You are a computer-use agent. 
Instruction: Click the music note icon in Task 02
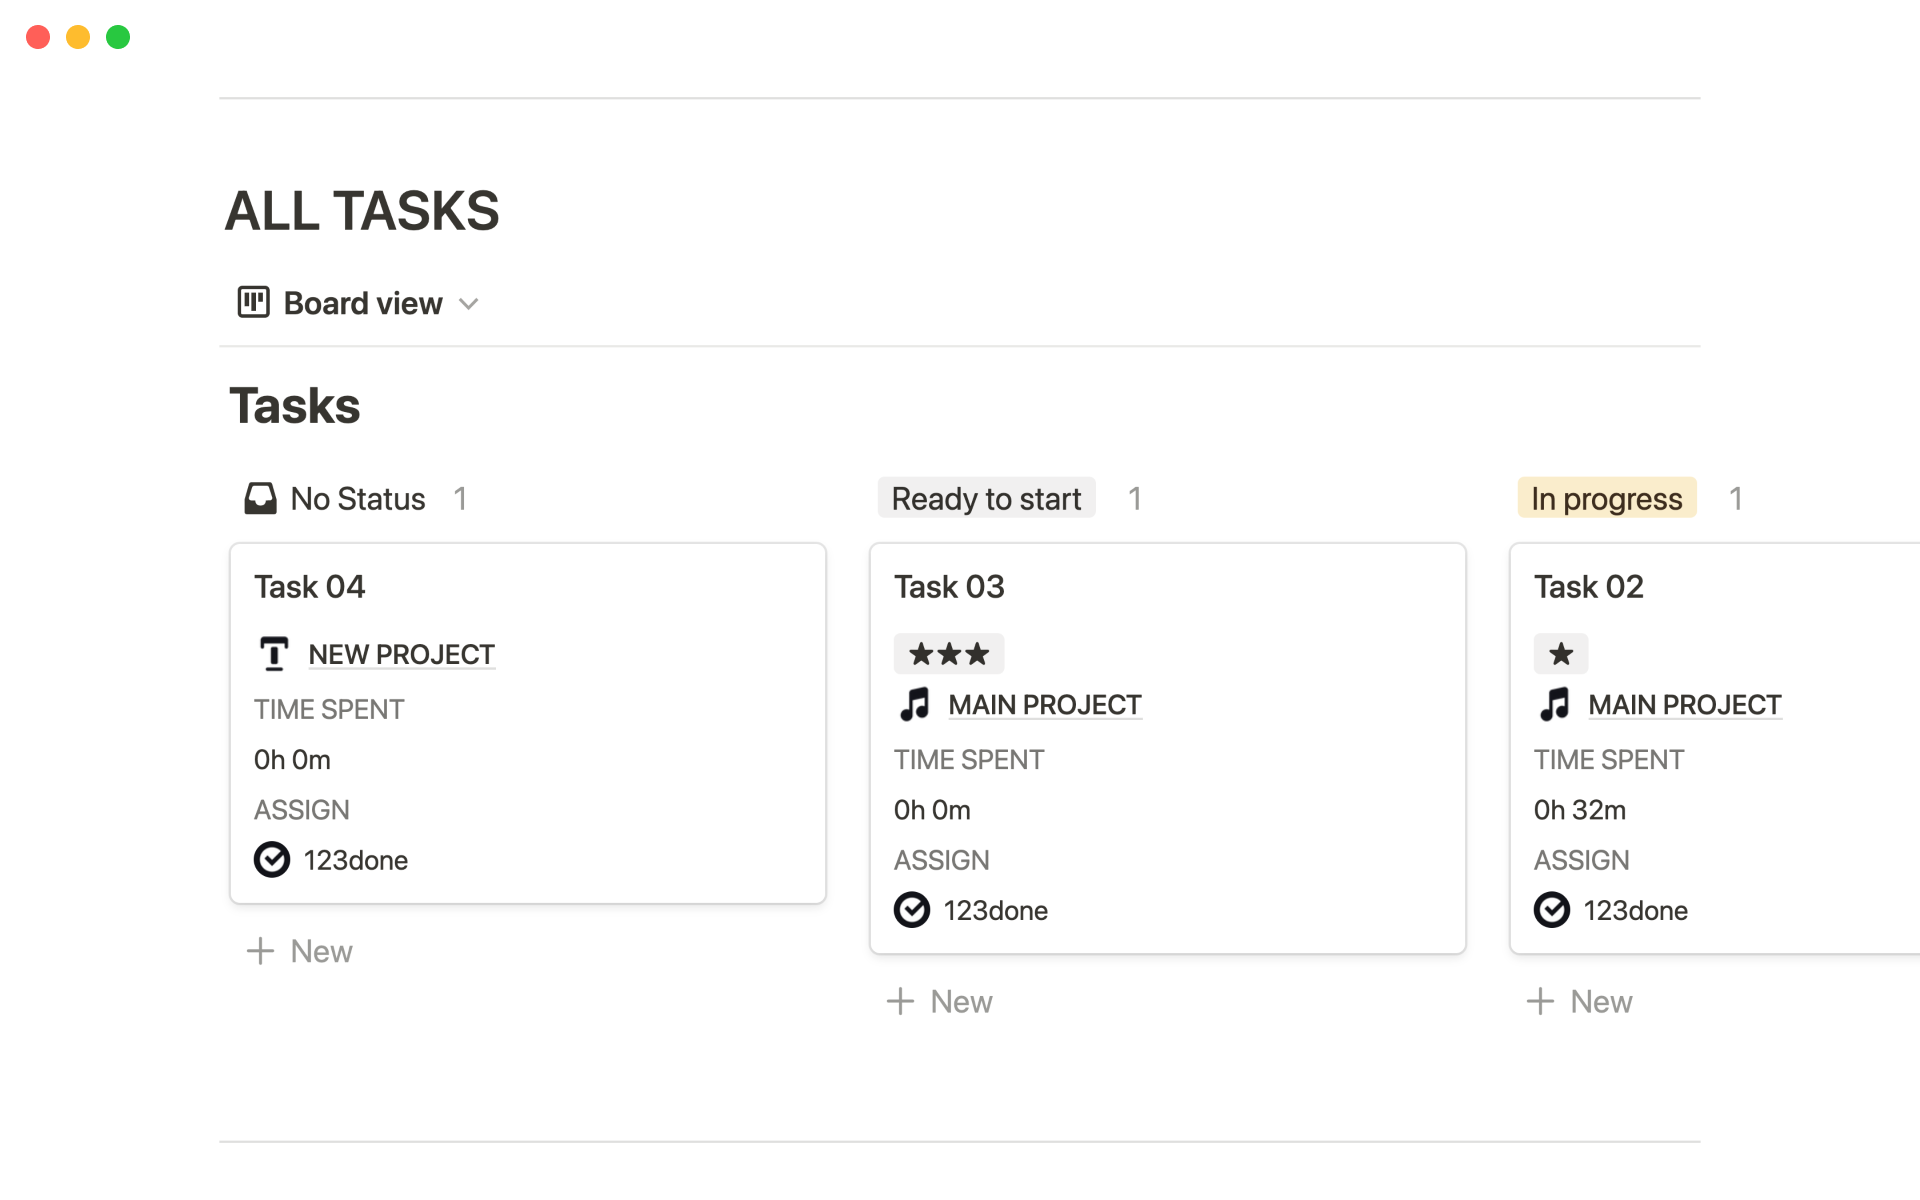pos(1554,705)
